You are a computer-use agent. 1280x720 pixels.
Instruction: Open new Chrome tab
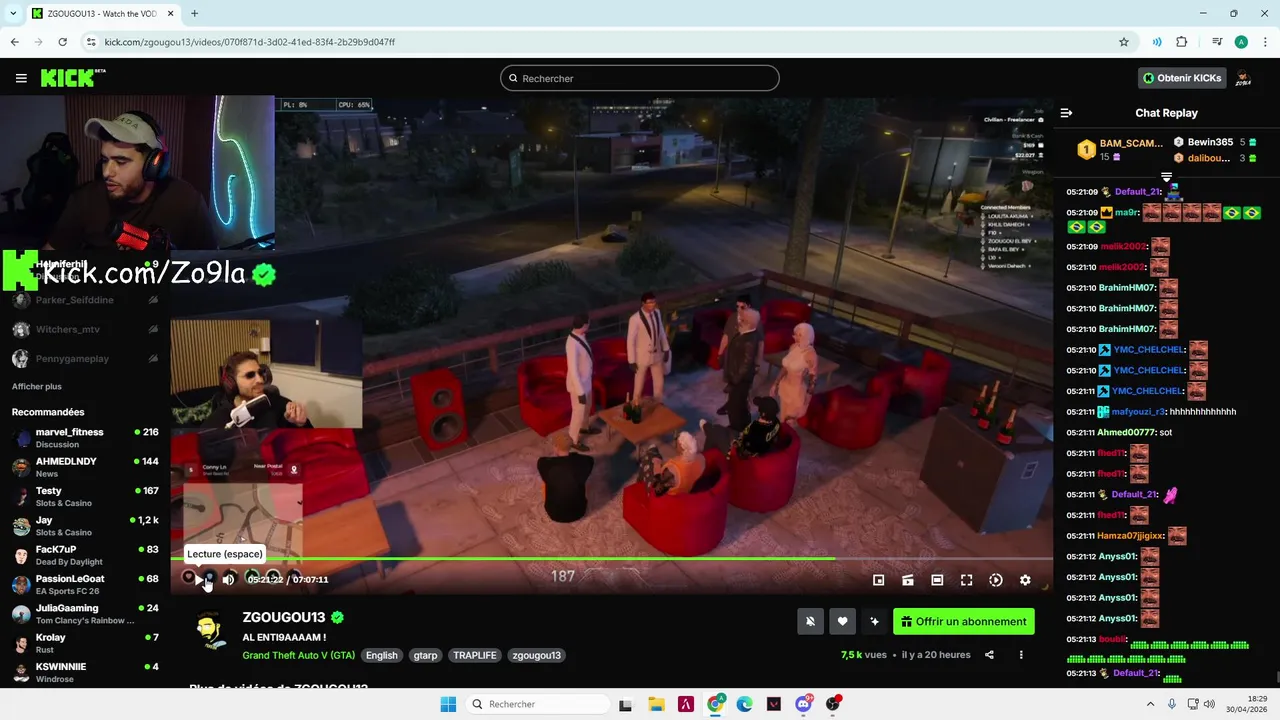pos(194,13)
